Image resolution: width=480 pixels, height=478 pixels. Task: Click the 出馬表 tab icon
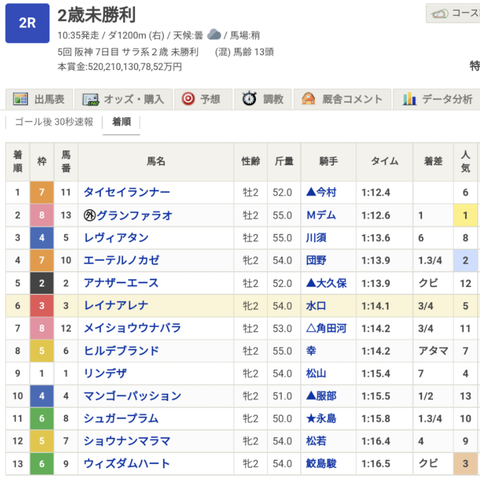coord(20,99)
